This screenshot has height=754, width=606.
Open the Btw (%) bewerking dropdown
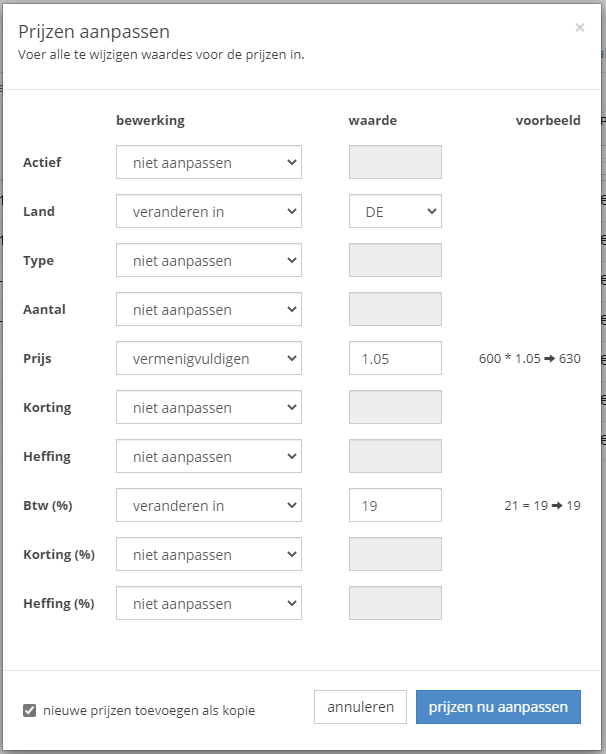[209, 505]
